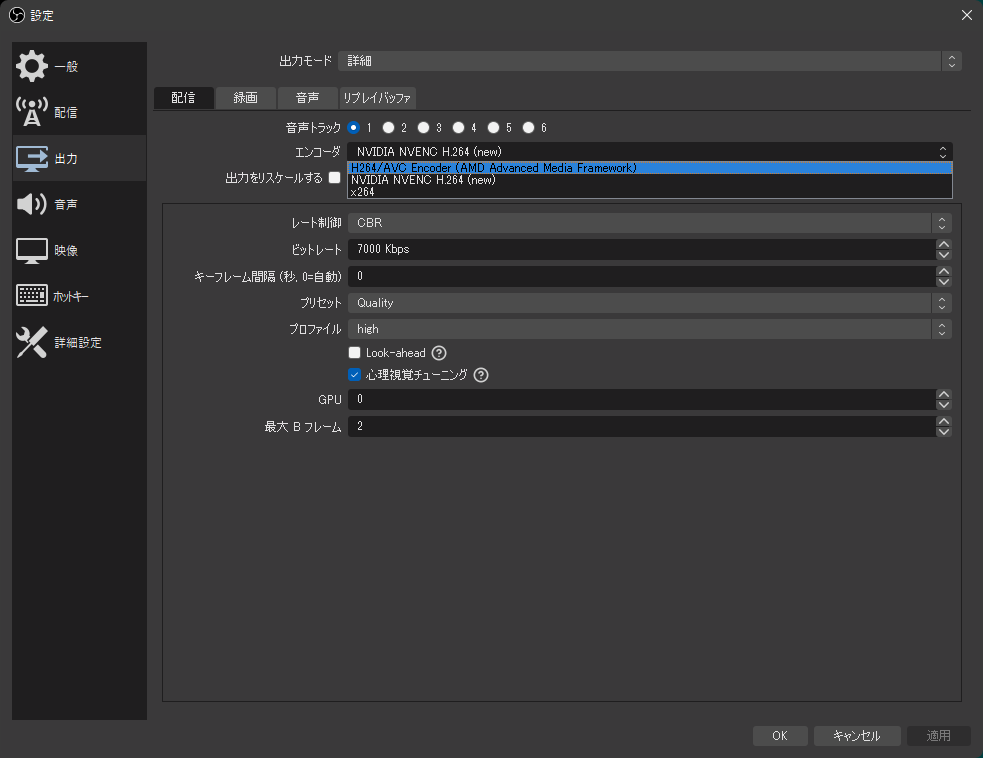Viewport: 983px width, 758px height.
Task: Click the キーフレーム間隔 input field
Action: 642,276
